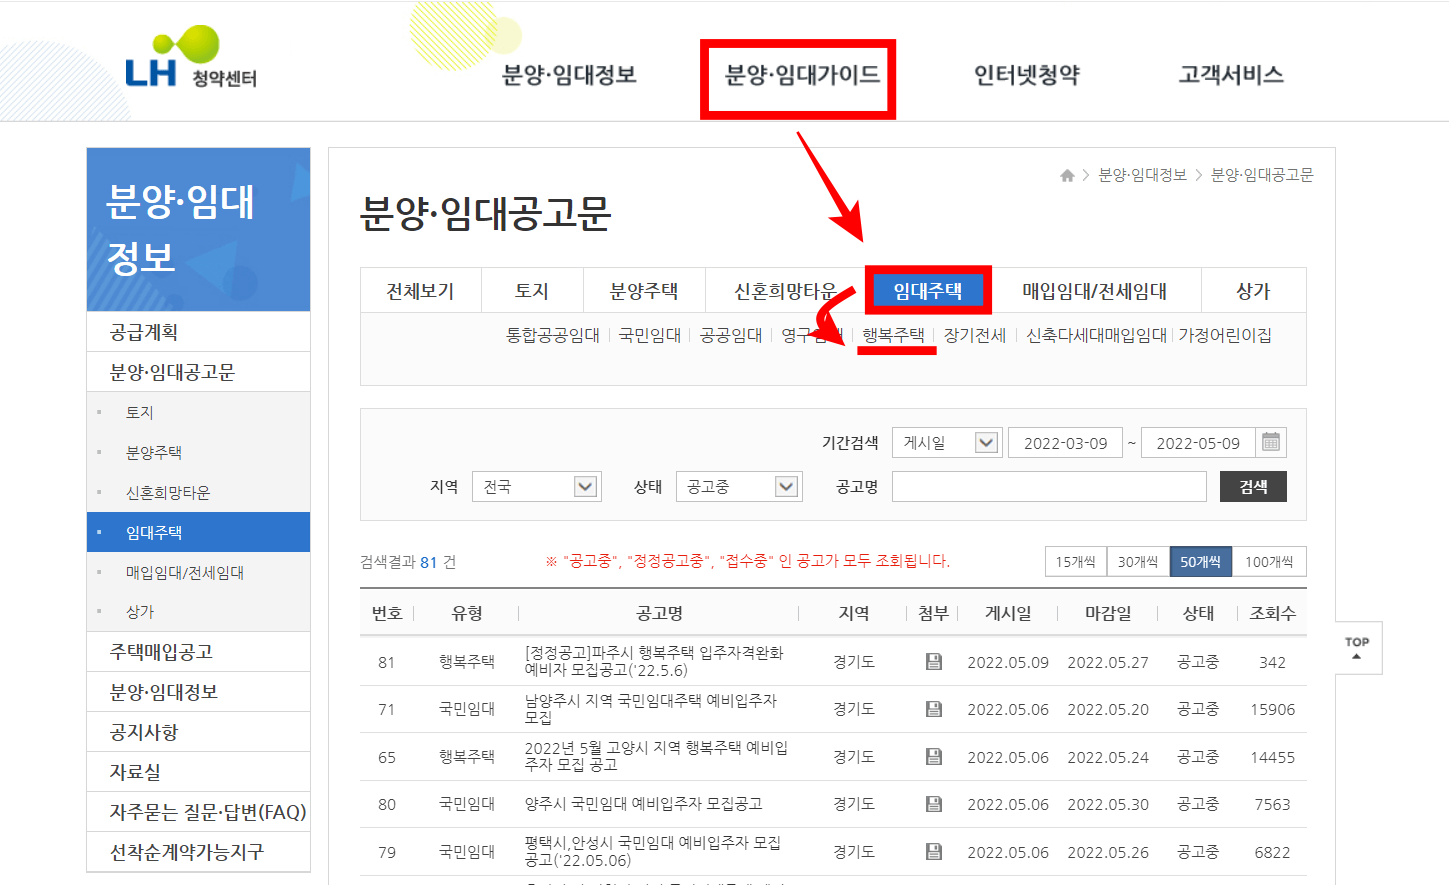
Task: Download the attachment for notice 80
Action: pyautogui.click(x=933, y=804)
